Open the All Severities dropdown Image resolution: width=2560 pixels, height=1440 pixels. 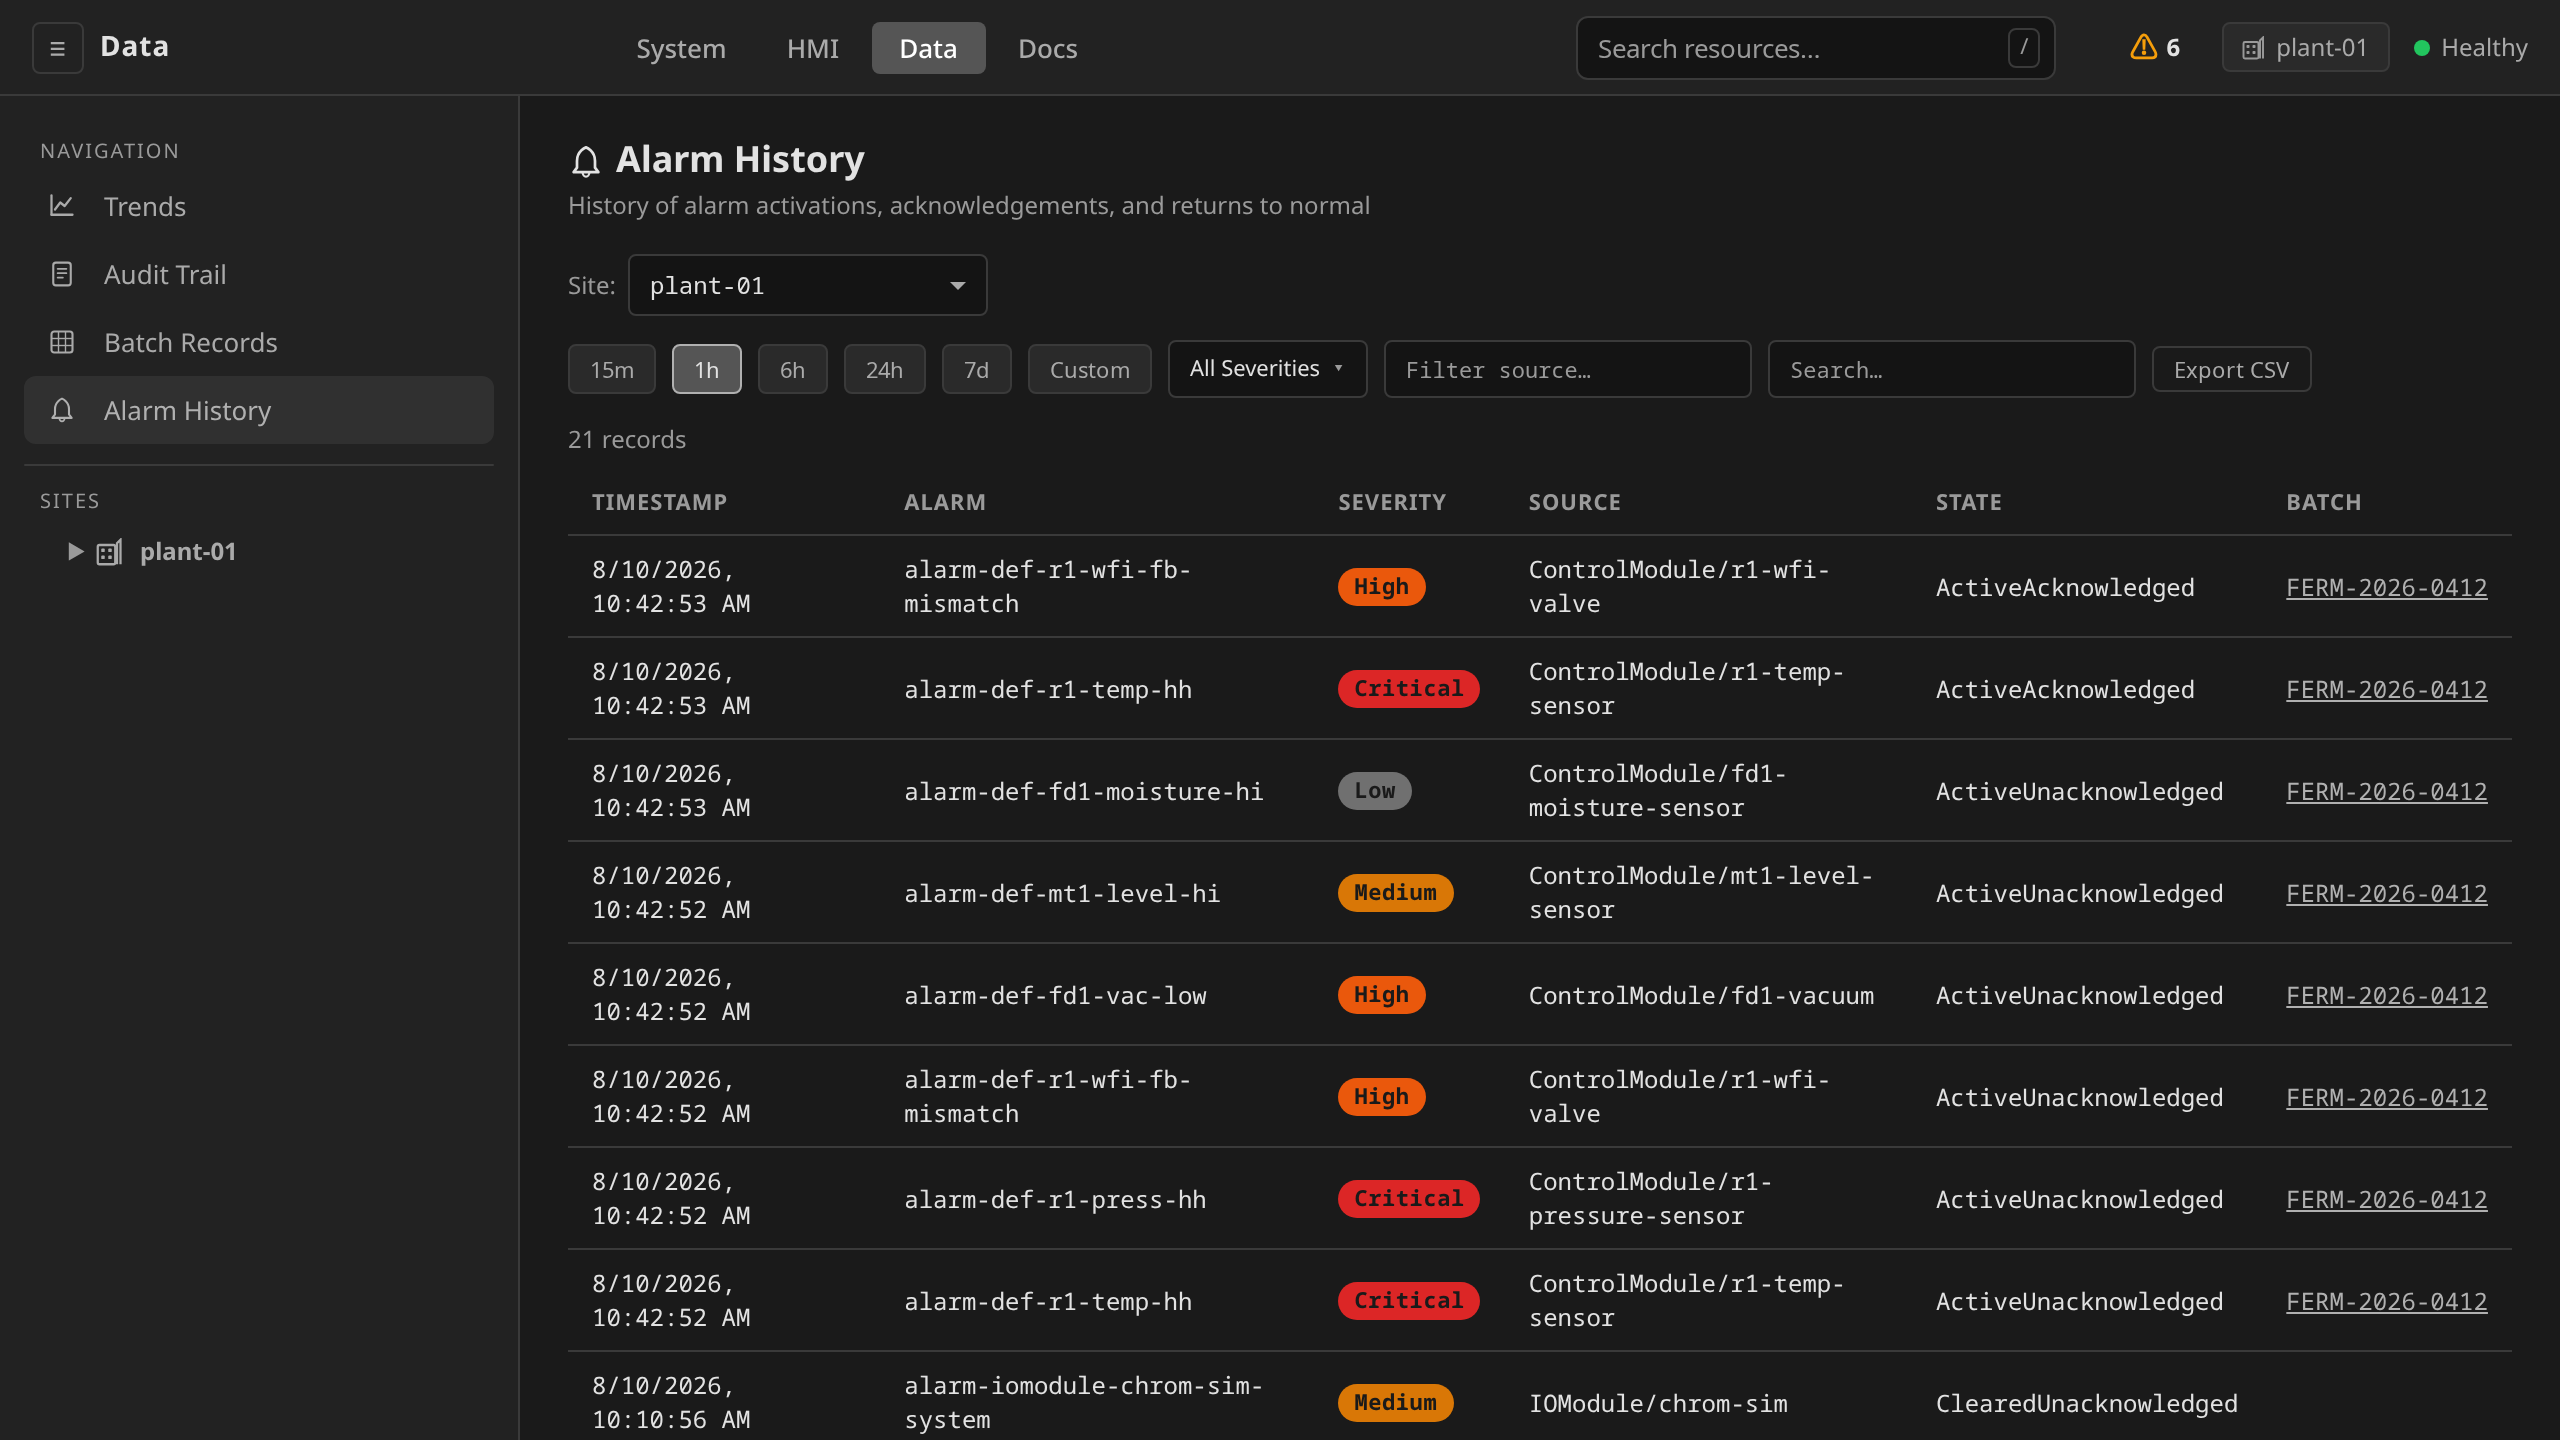tap(1267, 369)
